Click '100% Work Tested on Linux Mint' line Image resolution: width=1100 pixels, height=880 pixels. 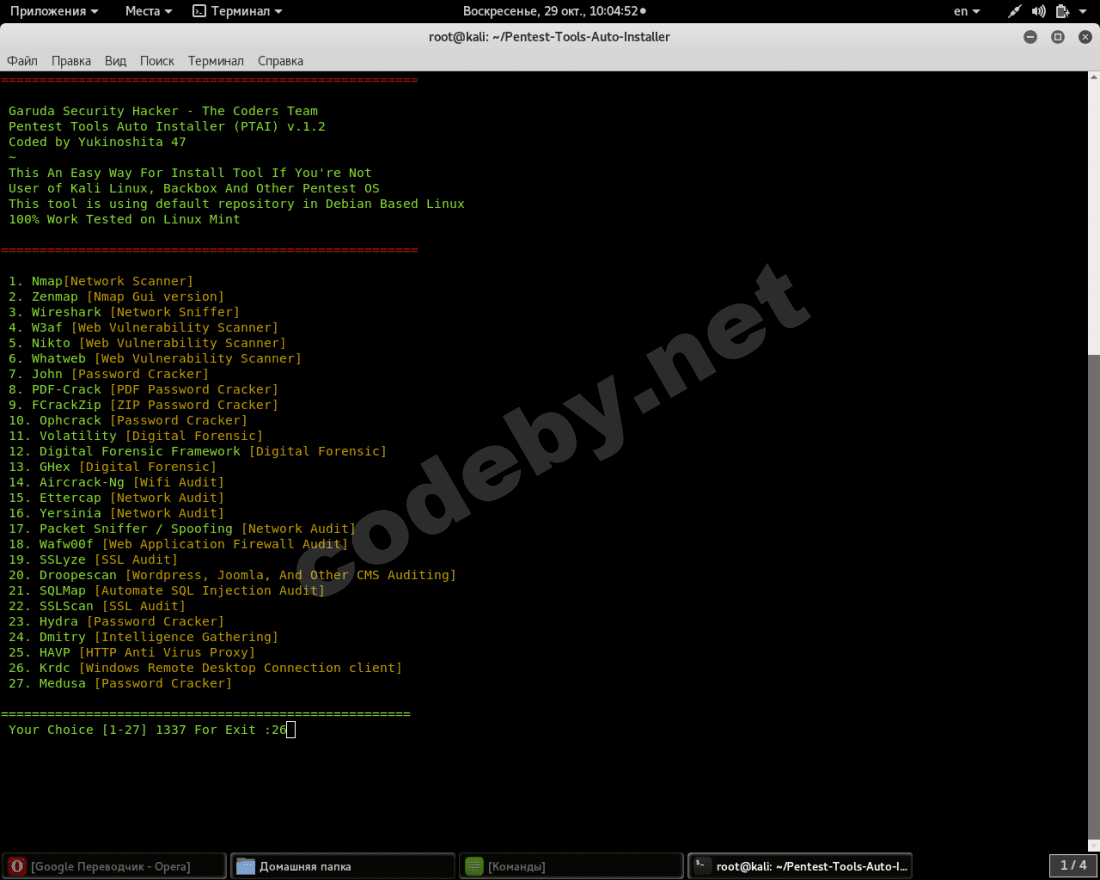[124, 219]
